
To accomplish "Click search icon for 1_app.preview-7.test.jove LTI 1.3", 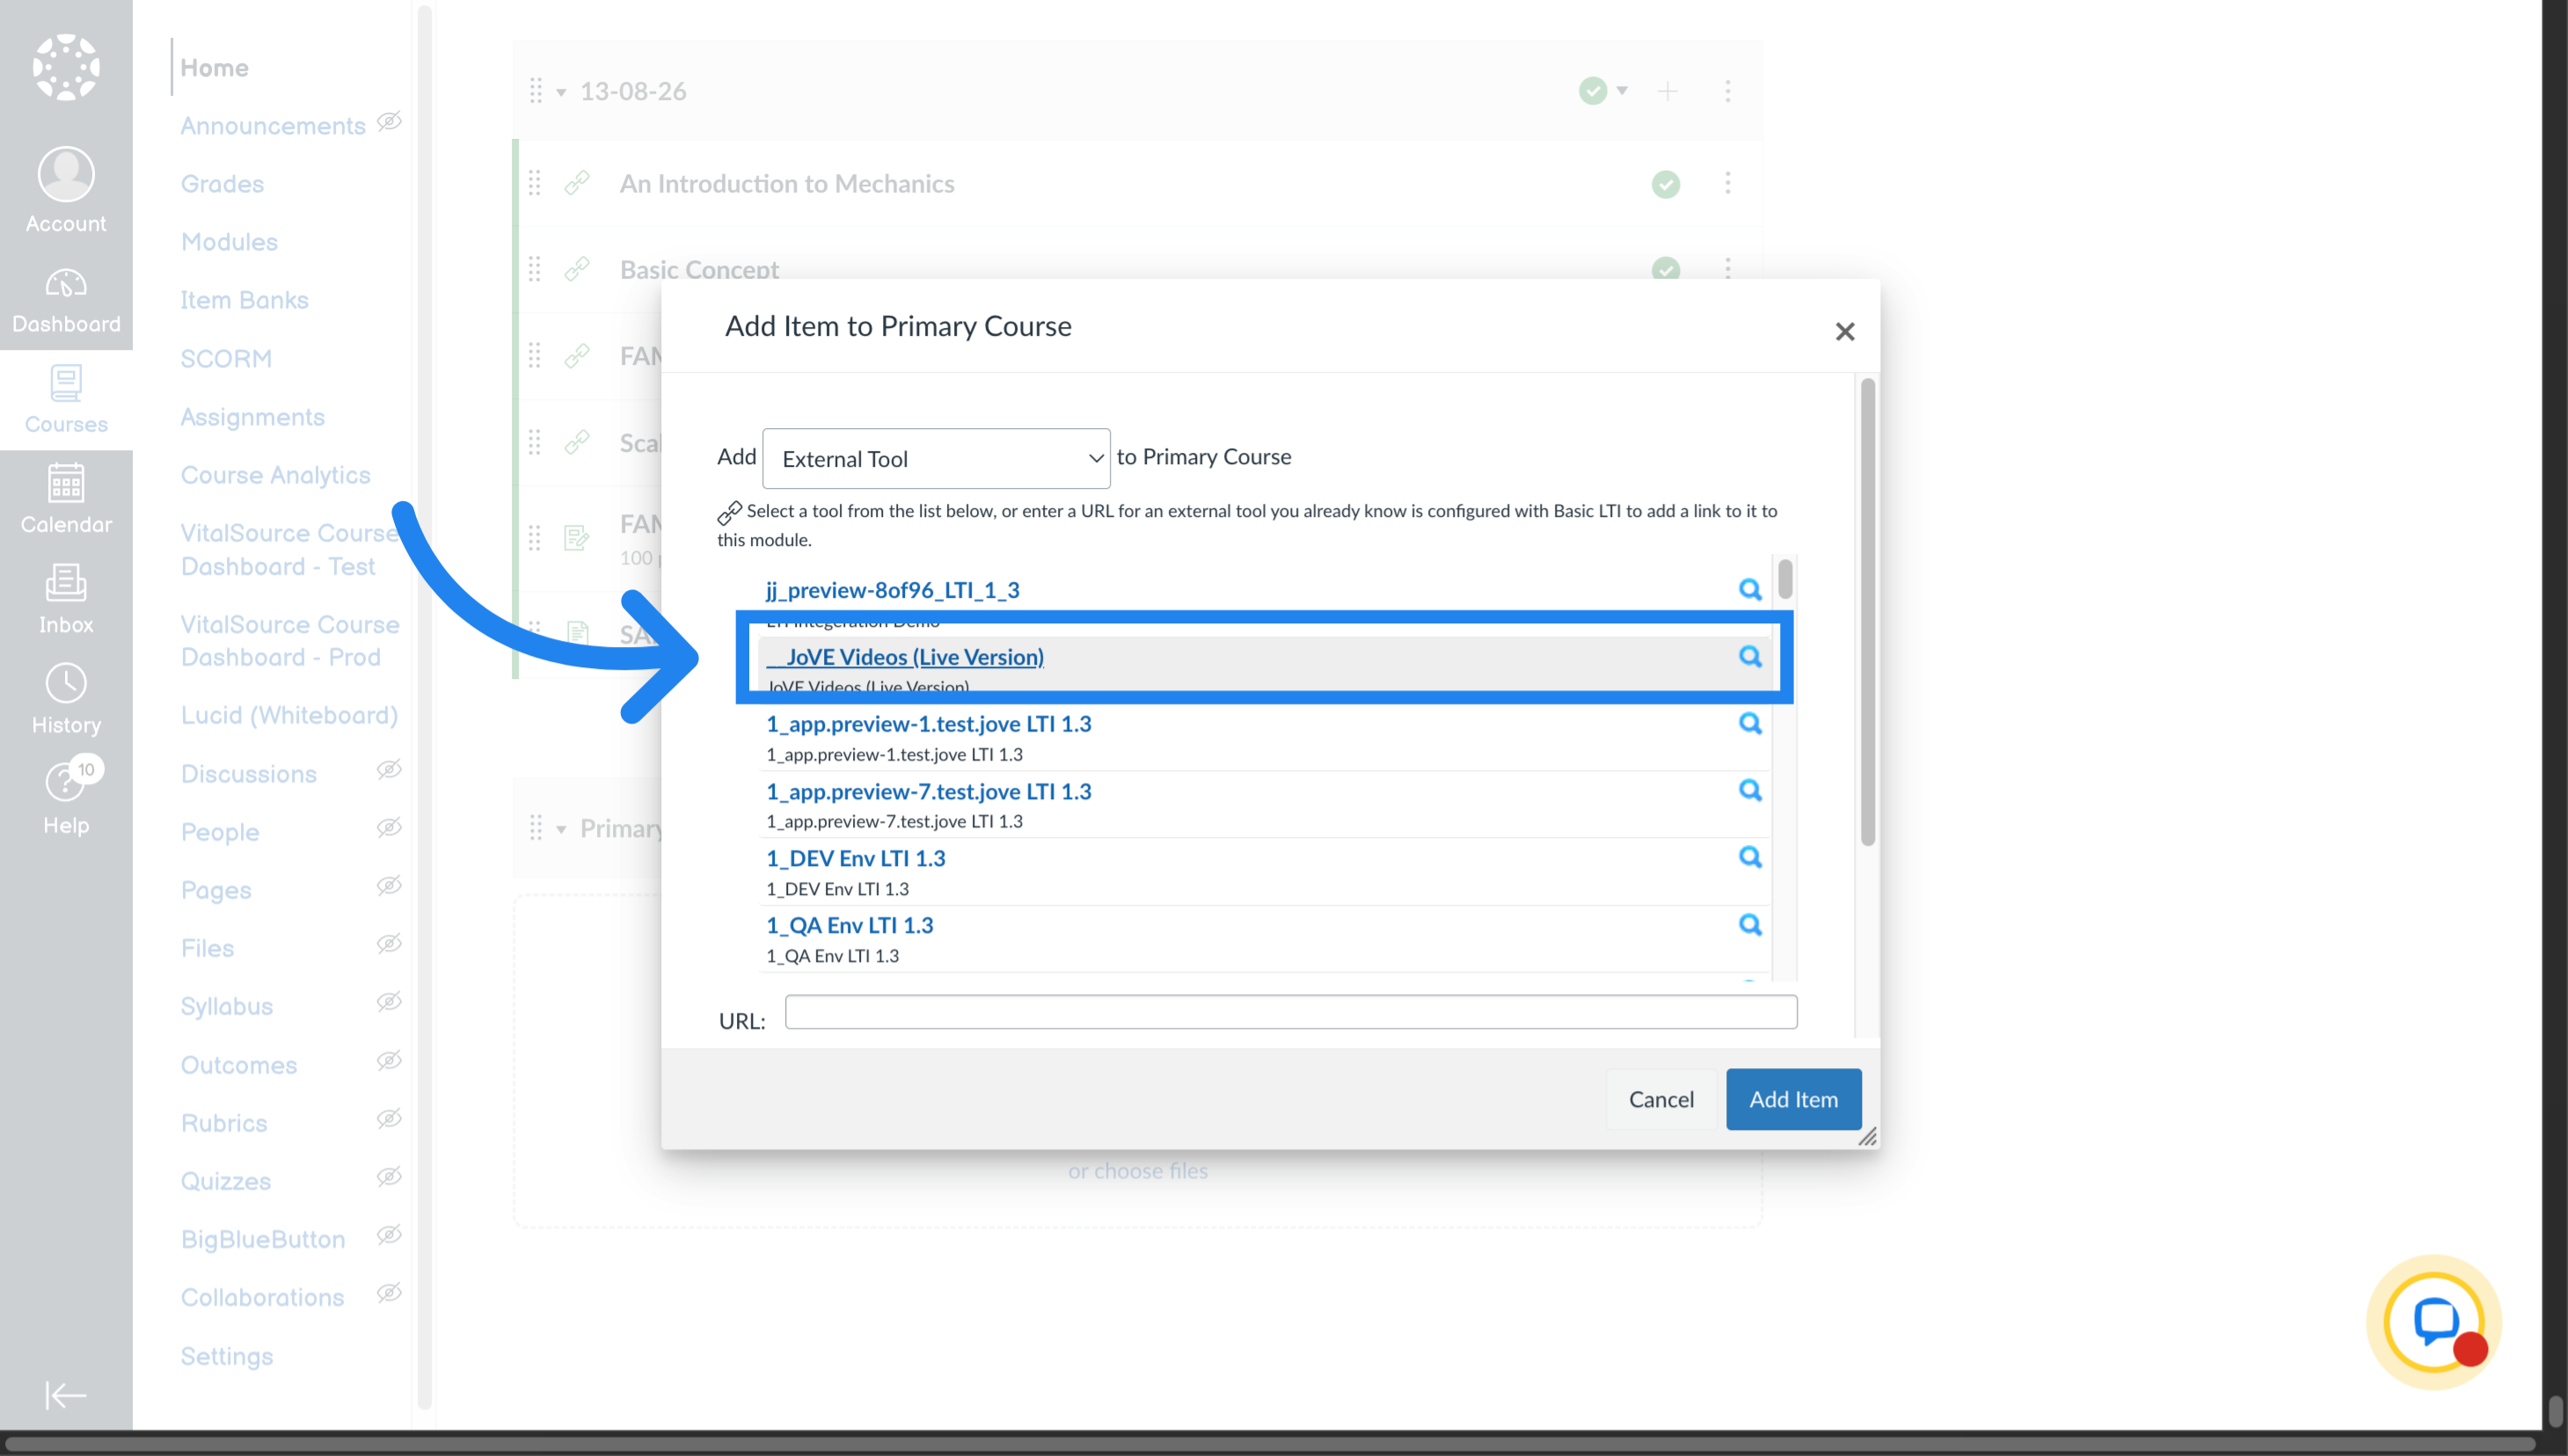I will (1749, 790).
